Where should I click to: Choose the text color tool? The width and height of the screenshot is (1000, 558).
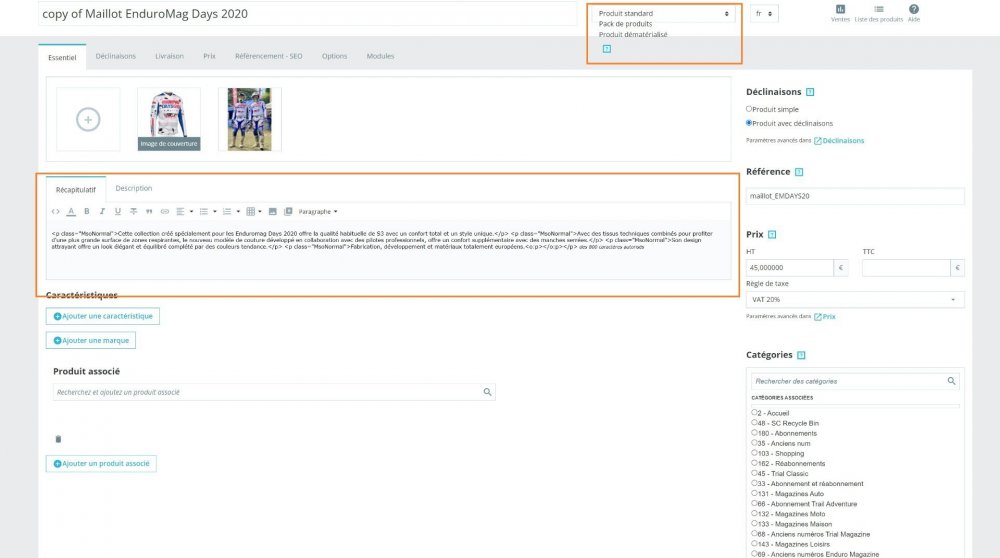[x=71, y=212]
